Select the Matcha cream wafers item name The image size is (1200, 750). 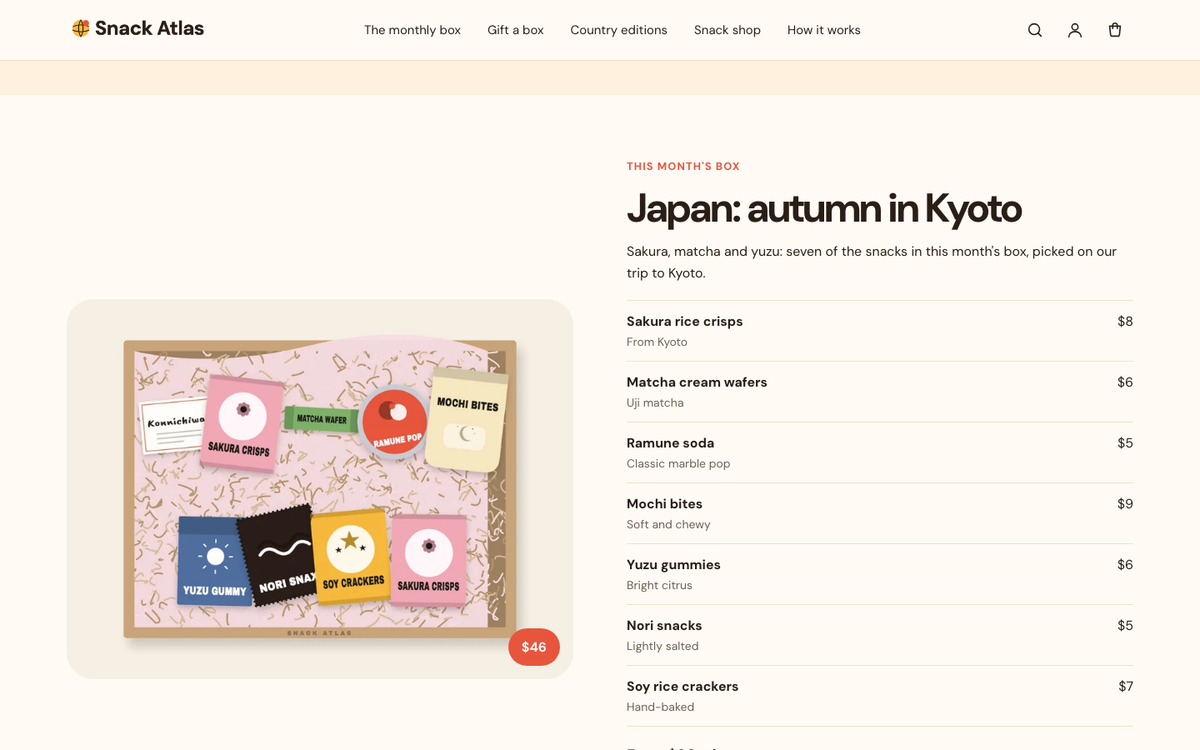click(x=697, y=382)
